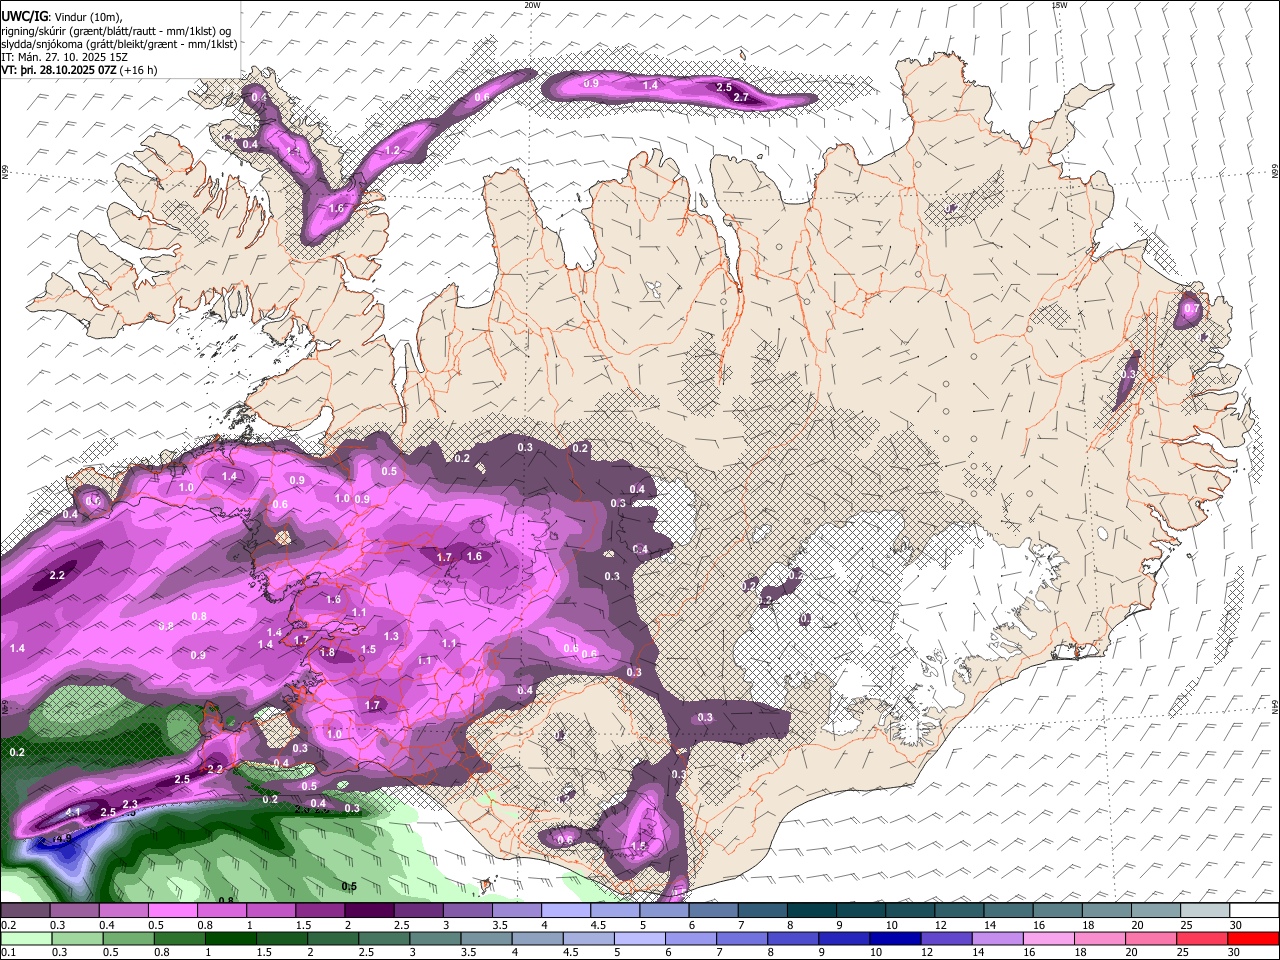Select the deep blue rain swatch between 10 and 12
This screenshot has width=1280, height=960.
point(896,938)
